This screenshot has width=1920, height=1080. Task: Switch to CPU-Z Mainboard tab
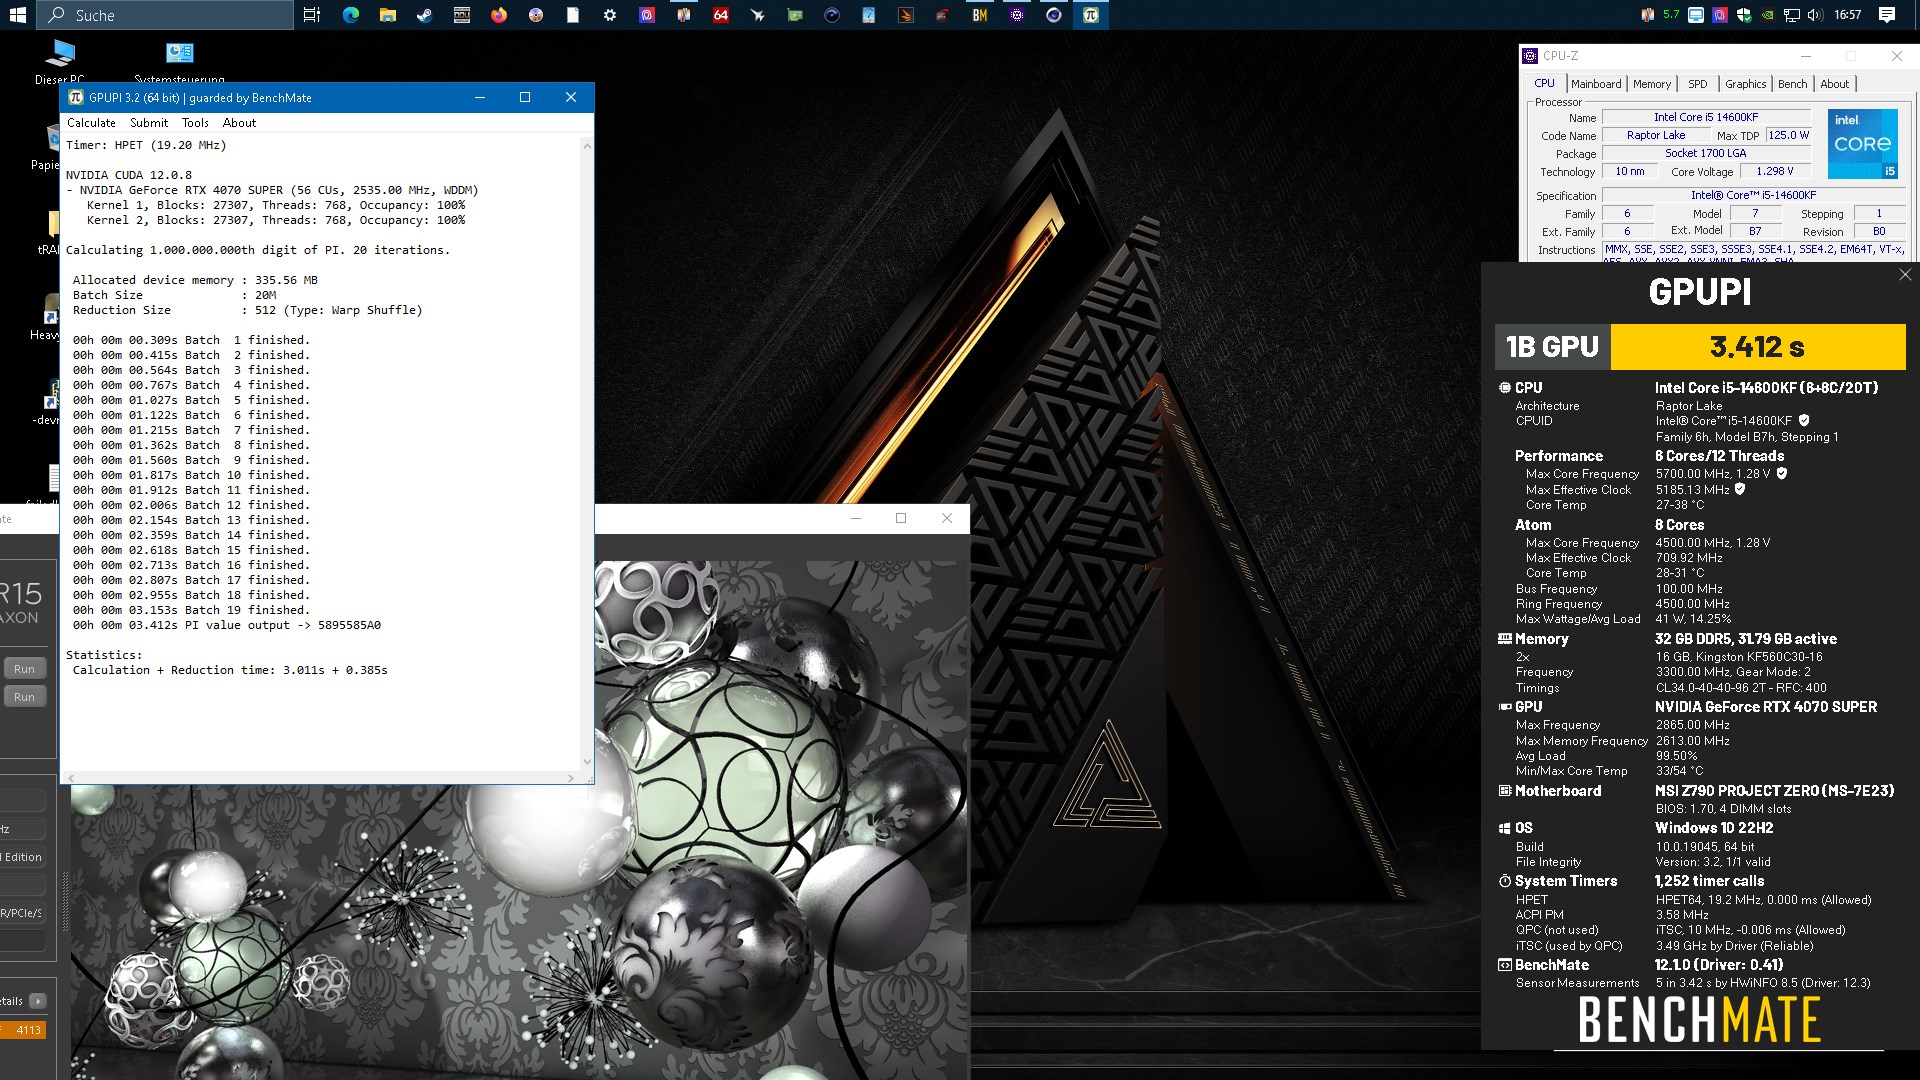coord(1596,84)
